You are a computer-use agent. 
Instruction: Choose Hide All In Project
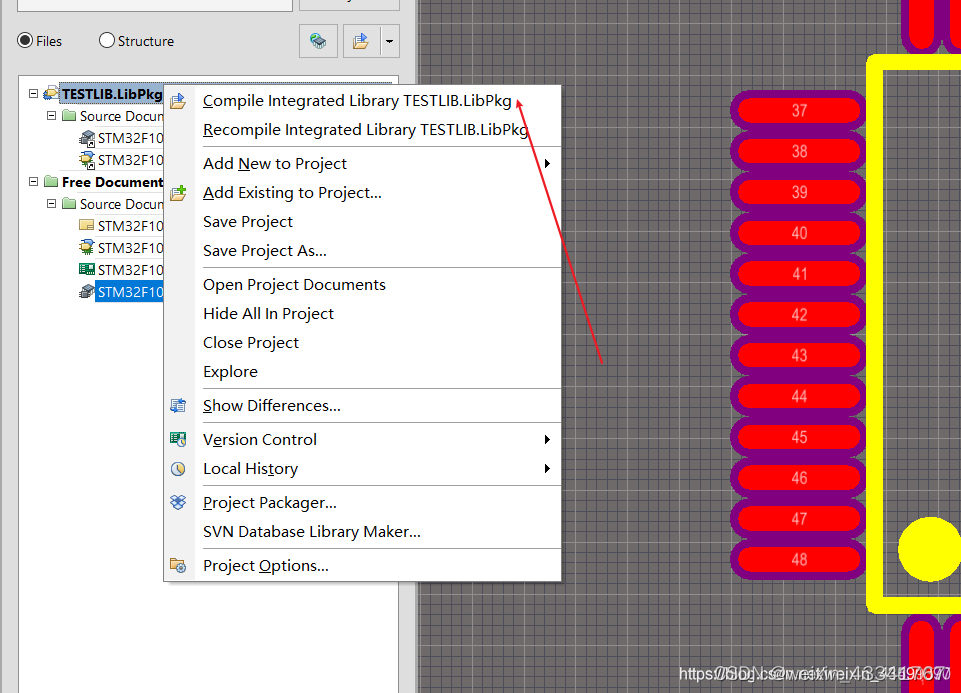[363, 314]
